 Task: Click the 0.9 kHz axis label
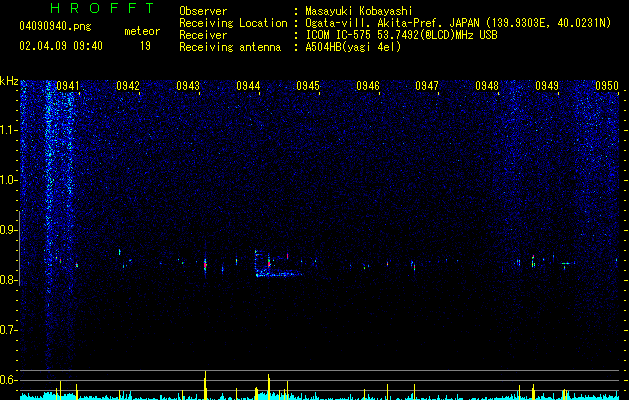(x=8, y=230)
